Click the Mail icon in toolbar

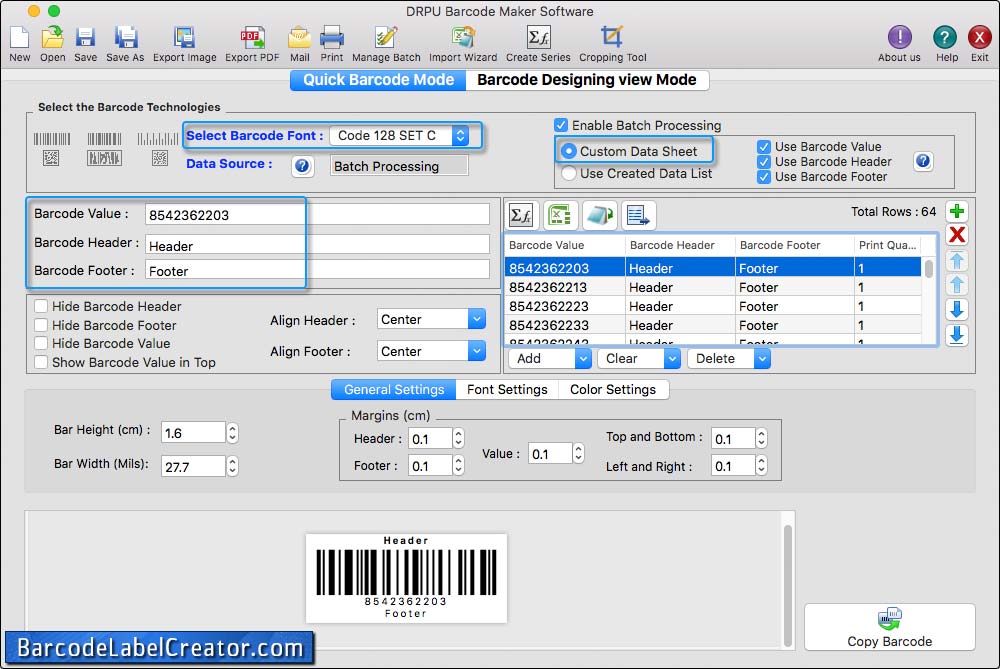(x=299, y=43)
